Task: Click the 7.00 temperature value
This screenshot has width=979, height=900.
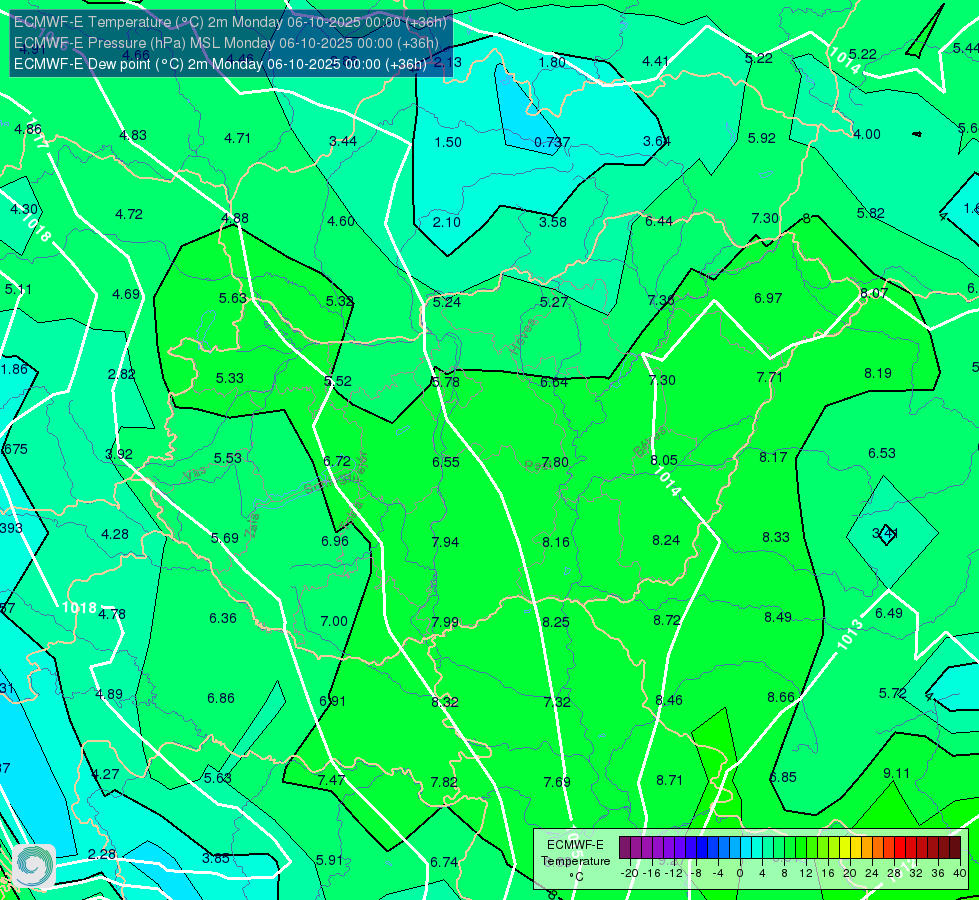Action: pos(334,621)
